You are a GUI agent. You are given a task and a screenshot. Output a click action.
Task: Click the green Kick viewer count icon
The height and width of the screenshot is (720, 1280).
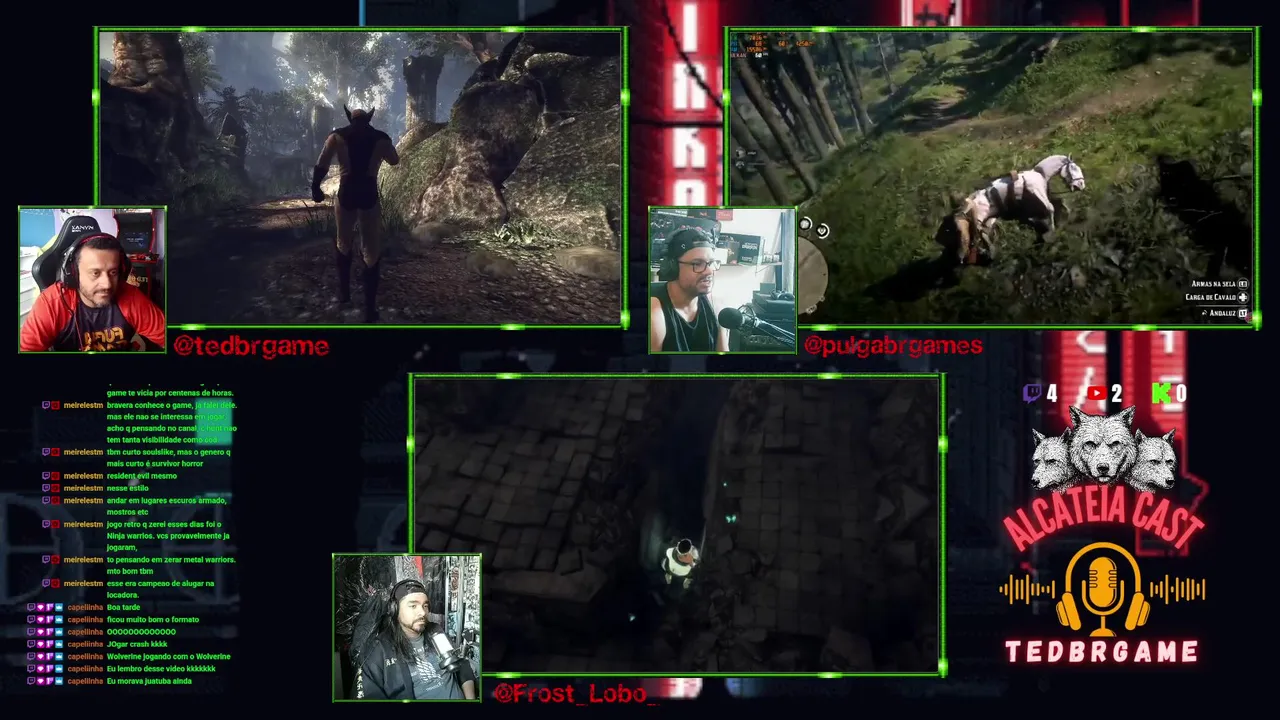click(x=1161, y=393)
